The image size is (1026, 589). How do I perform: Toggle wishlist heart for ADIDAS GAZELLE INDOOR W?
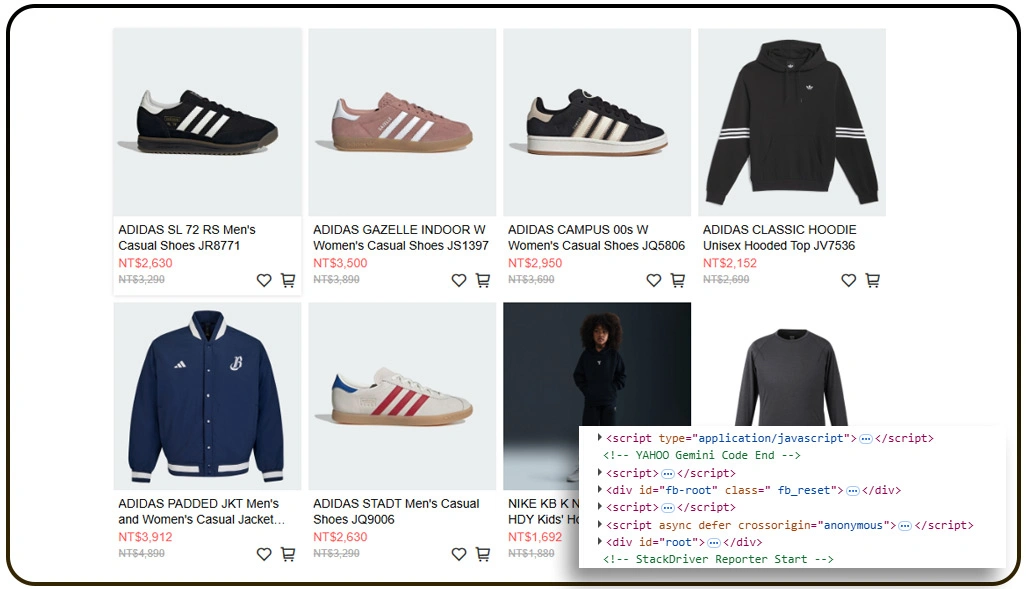click(x=459, y=281)
